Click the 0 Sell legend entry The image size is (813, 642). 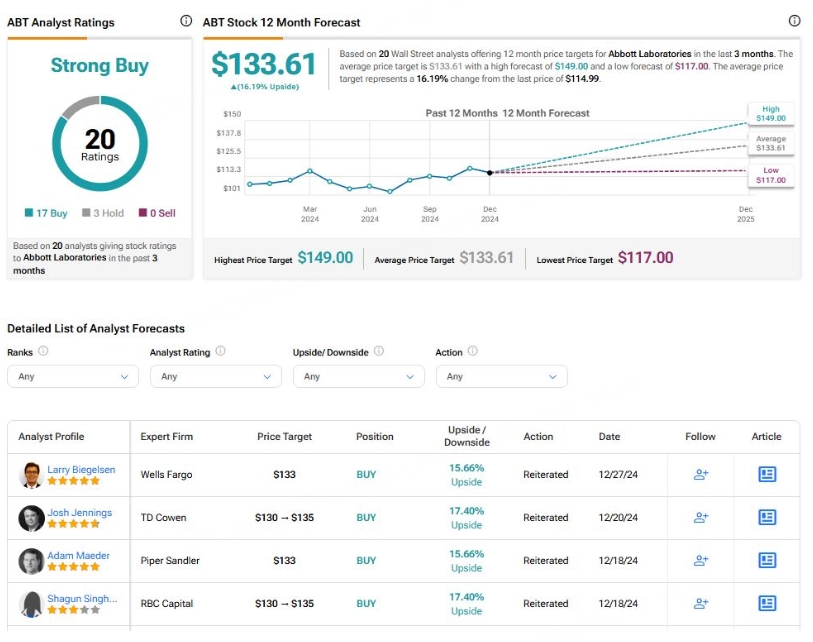click(157, 213)
